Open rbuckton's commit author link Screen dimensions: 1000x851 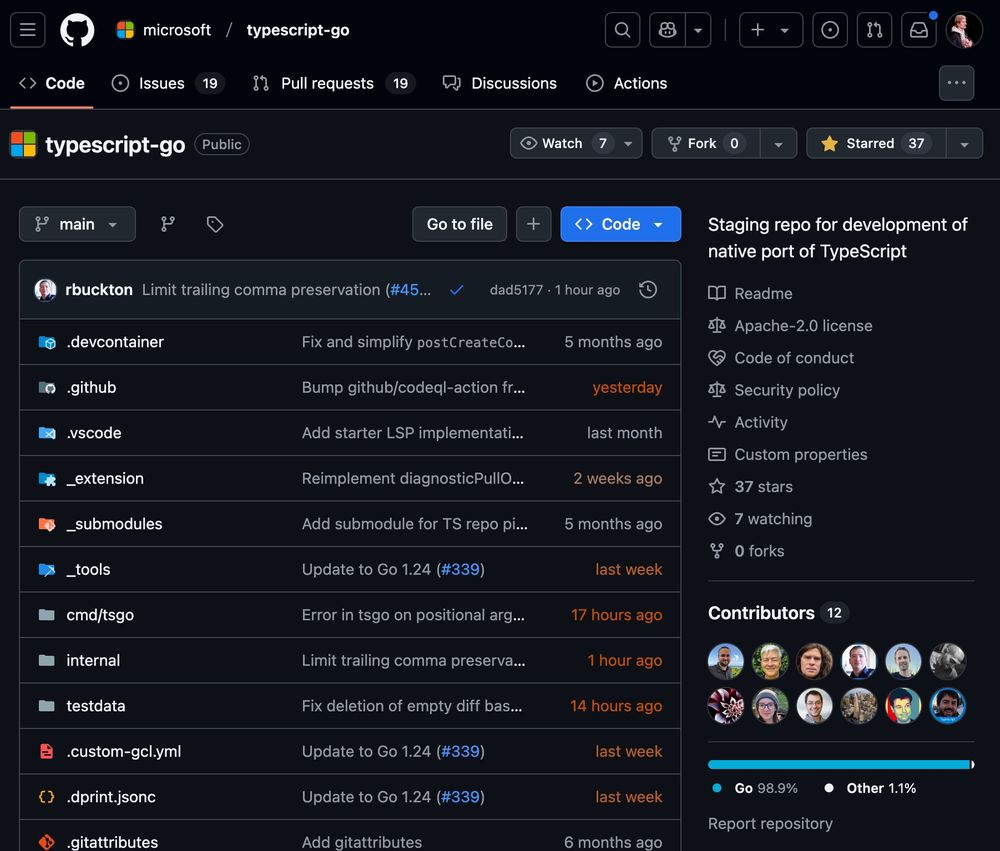[99, 290]
